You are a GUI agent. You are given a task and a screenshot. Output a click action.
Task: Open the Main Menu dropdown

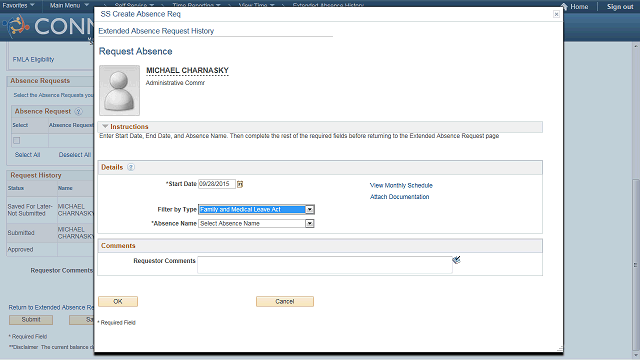[x=69, y=5]
